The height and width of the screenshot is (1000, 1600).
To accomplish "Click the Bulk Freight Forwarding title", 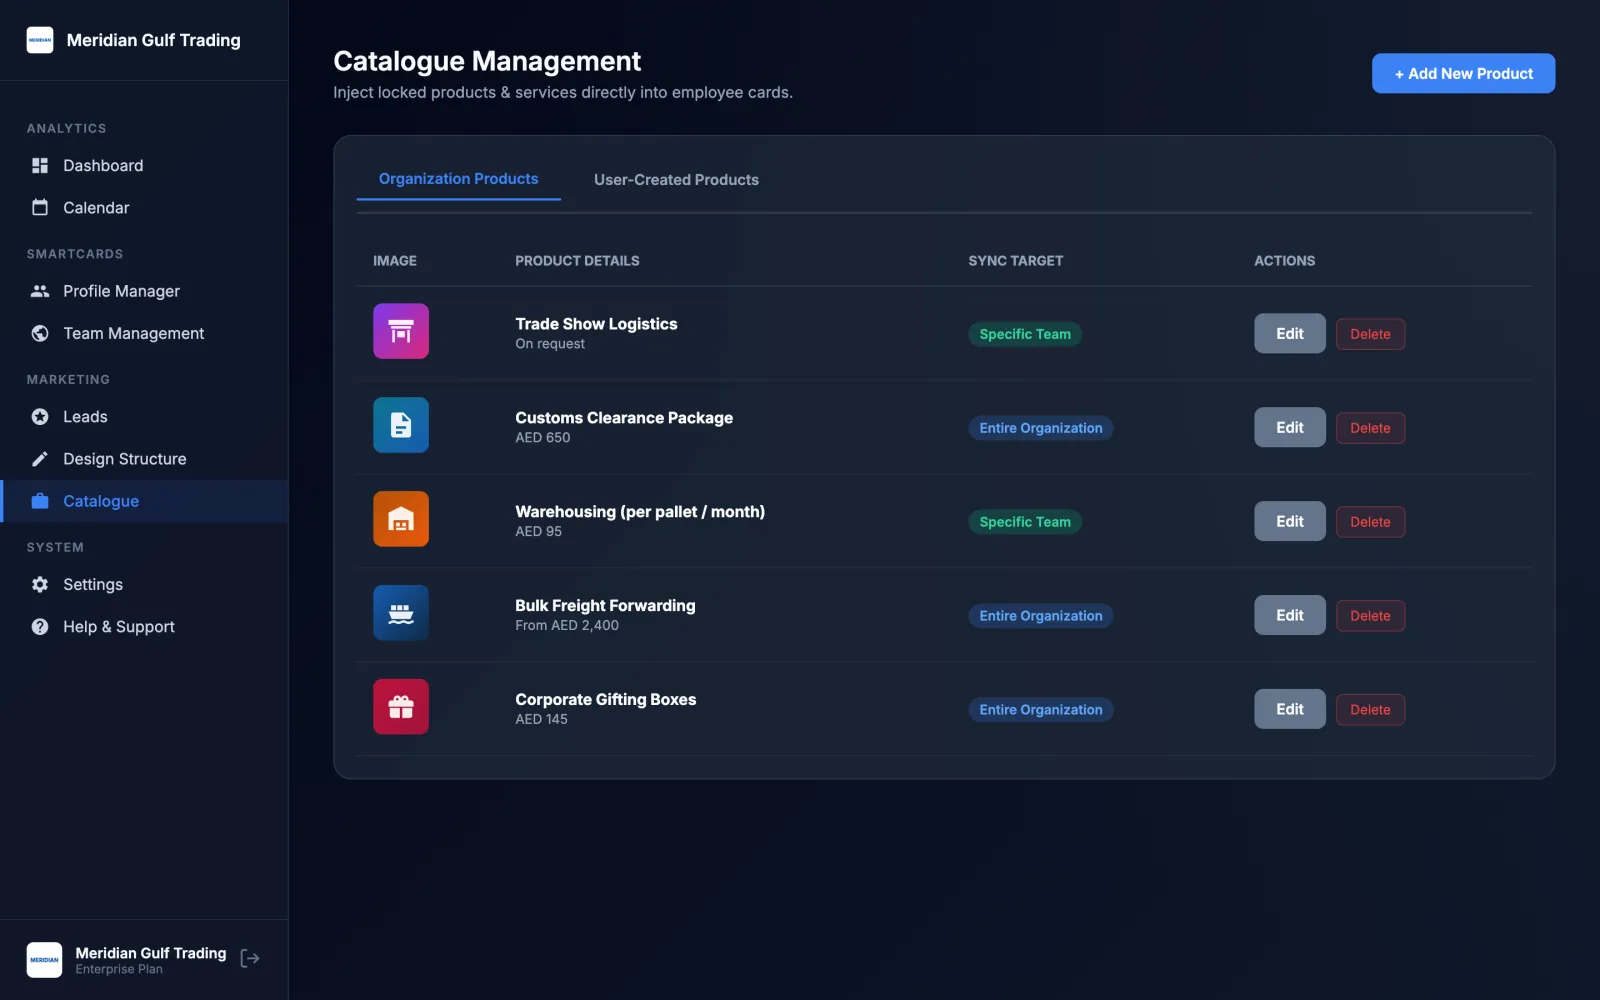I will coord(605,606).
